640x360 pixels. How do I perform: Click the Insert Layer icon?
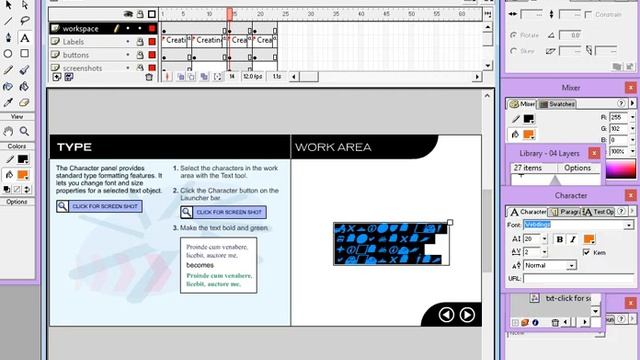(x=56, y=77)
